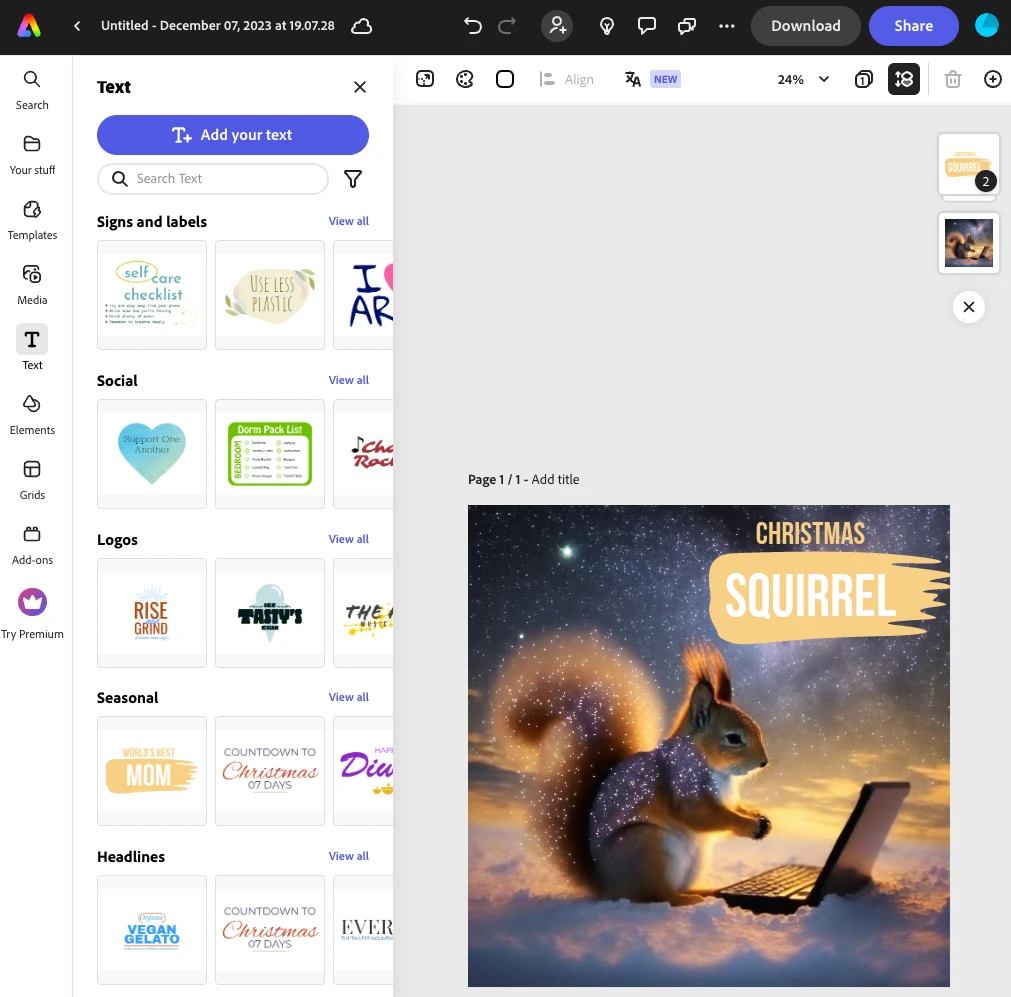Open the theme color palette icon
1011x997 pixels.
tap(465, 79)
